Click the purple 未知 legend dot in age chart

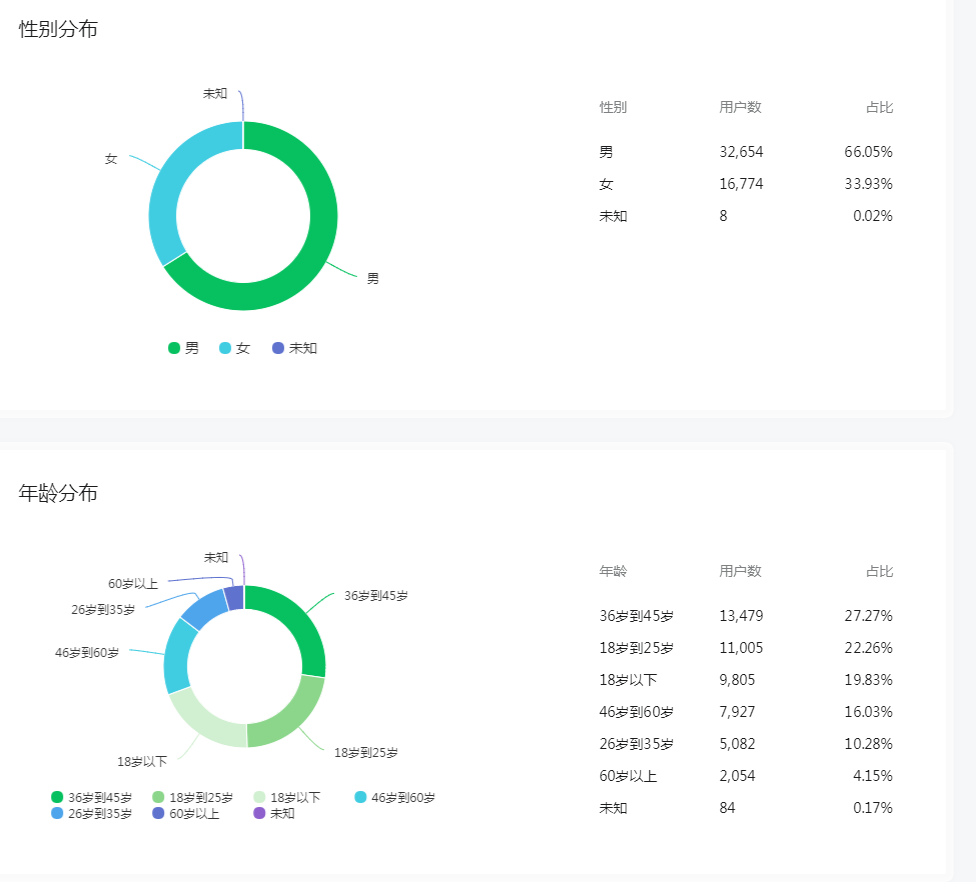click(260, 813)
